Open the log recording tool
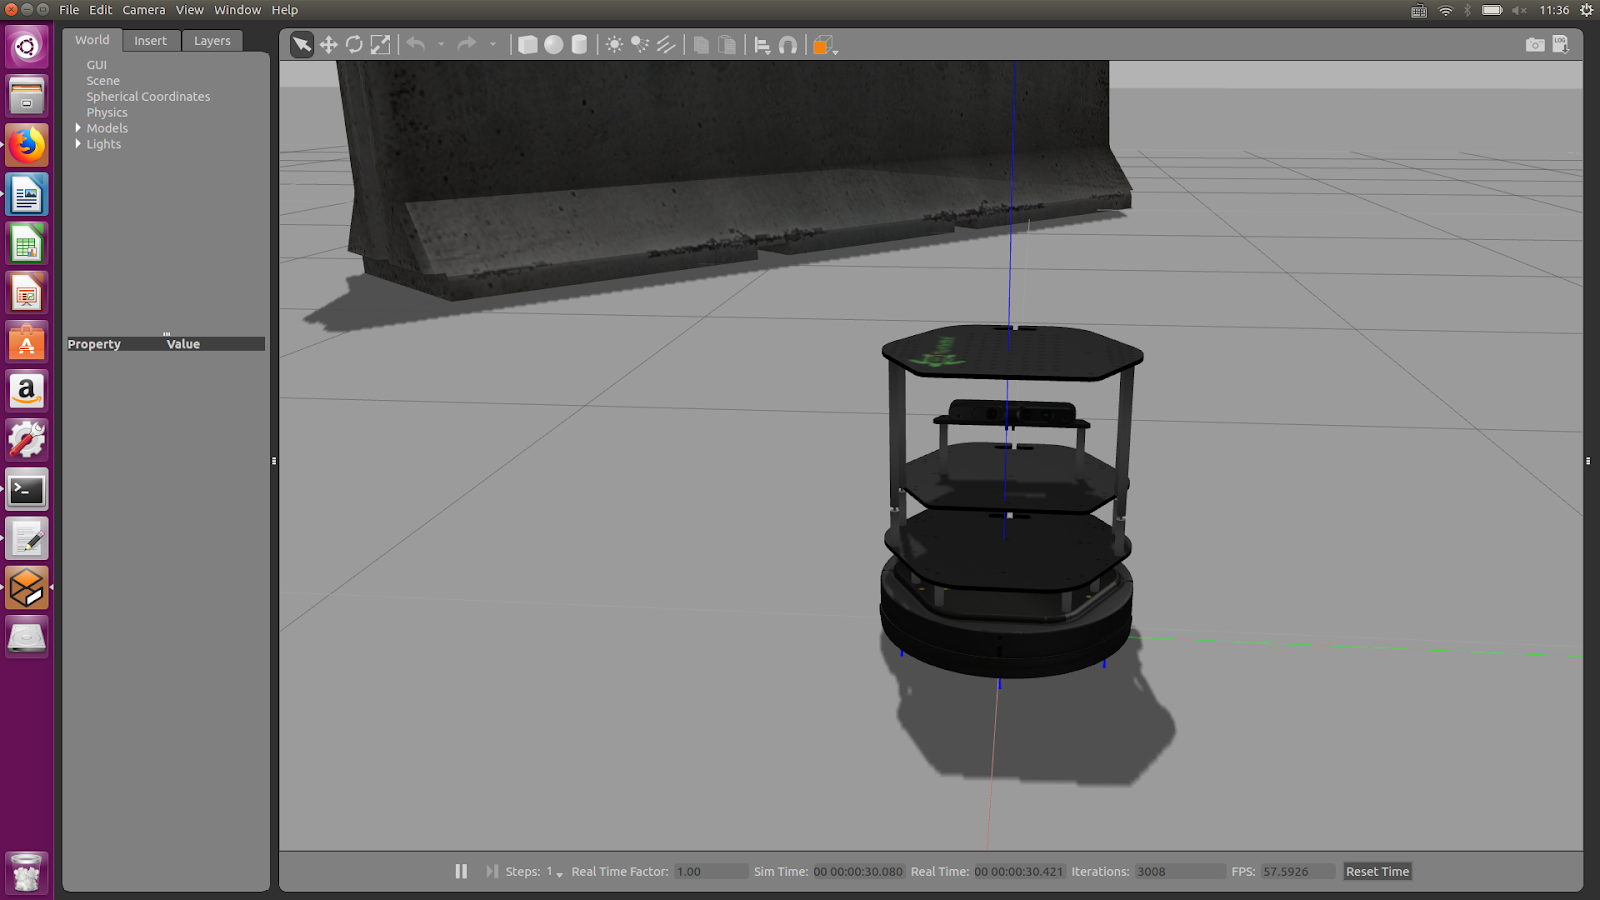1600x900 pixels. (1560, 45)
